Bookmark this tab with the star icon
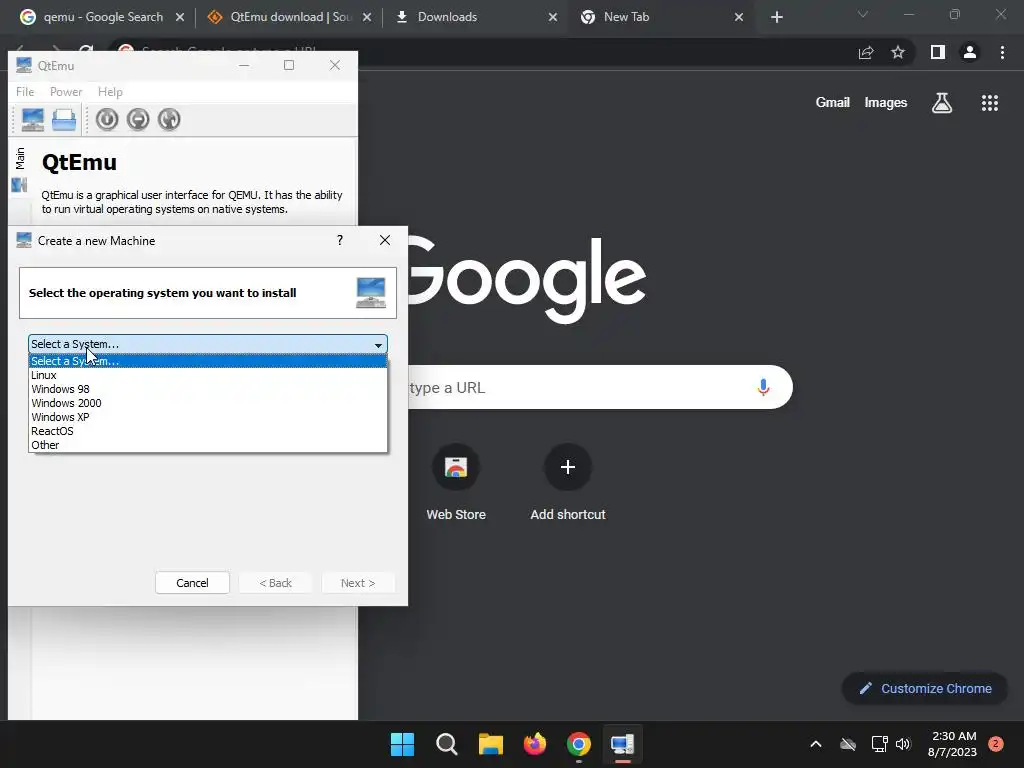The width and height of the screenshot is (1024, 768). (x=898, y=52)
